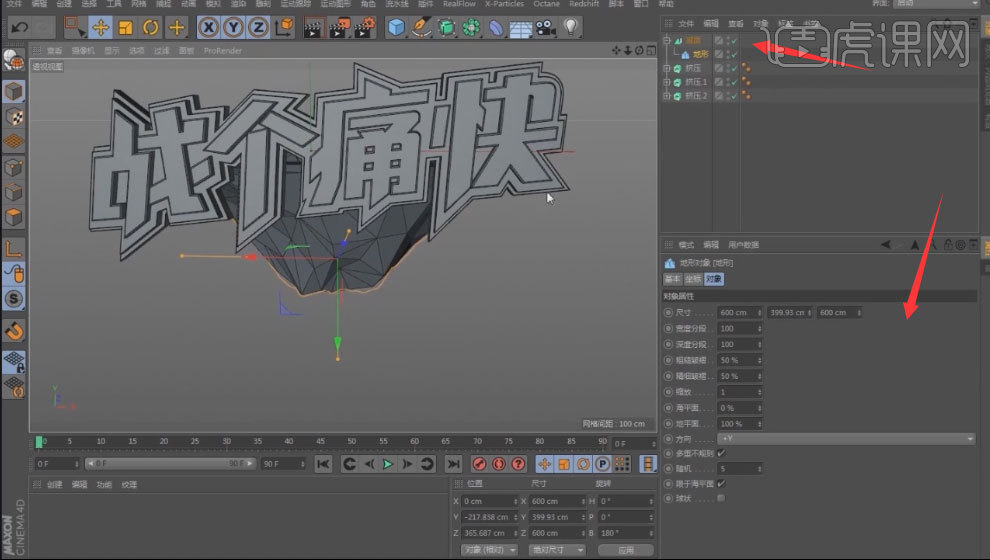Toggle the X axis lock

209,27
